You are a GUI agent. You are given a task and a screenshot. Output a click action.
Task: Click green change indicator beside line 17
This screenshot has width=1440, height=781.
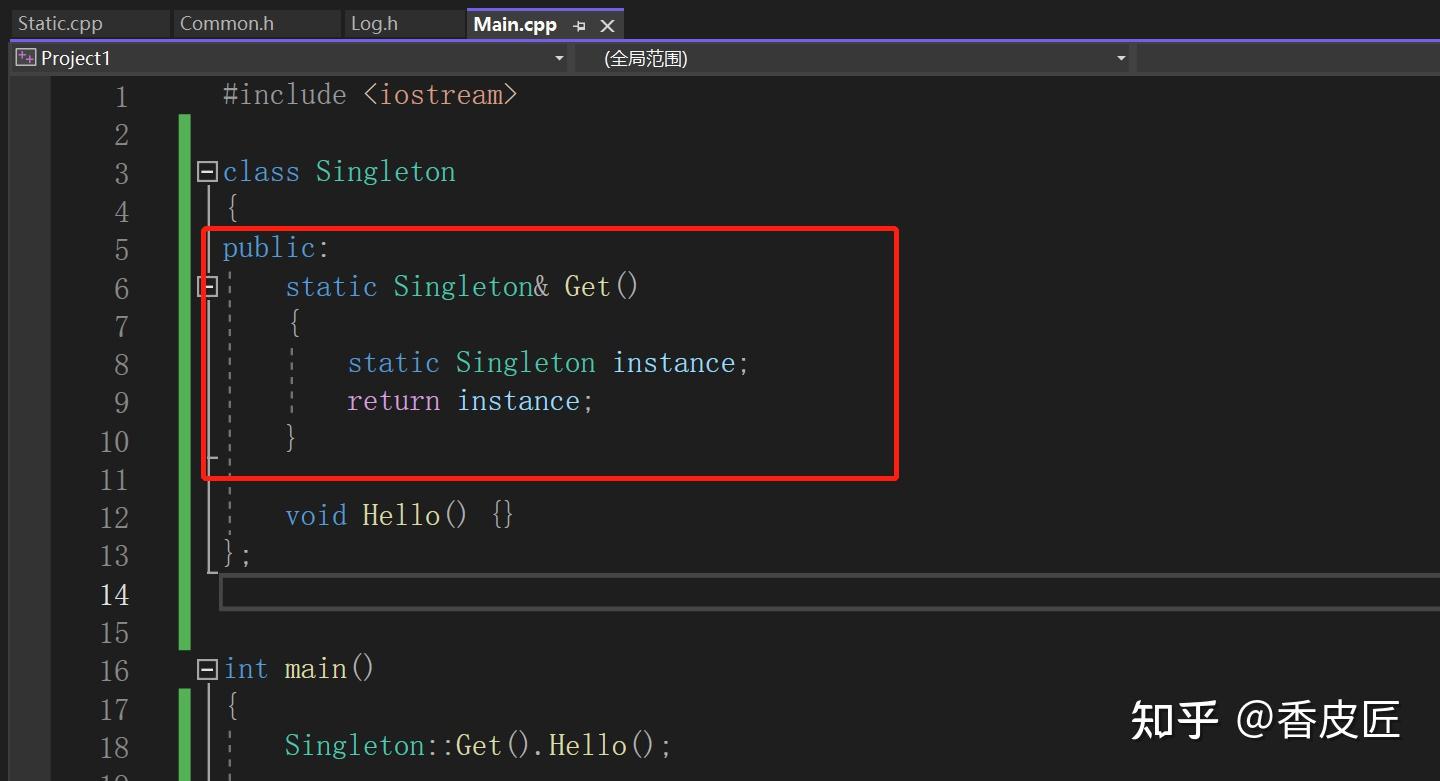184,709
